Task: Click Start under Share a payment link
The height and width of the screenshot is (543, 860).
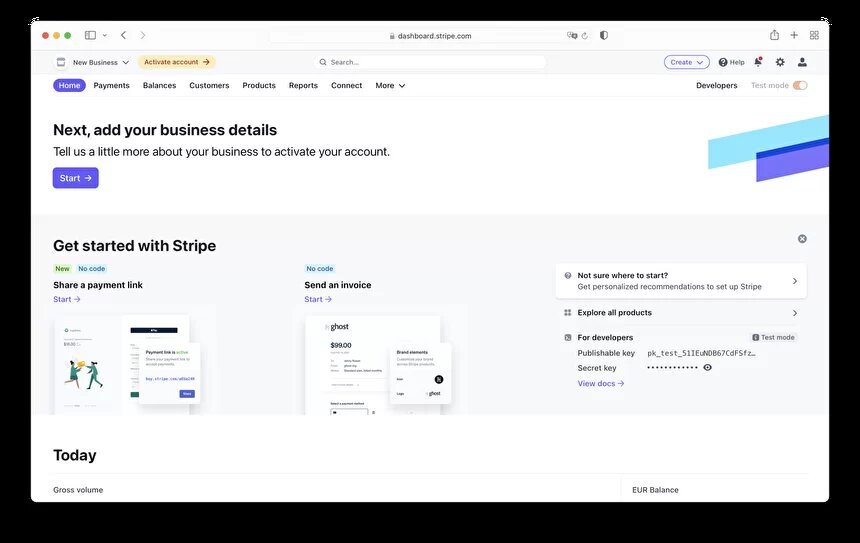Action: [67, 299]
